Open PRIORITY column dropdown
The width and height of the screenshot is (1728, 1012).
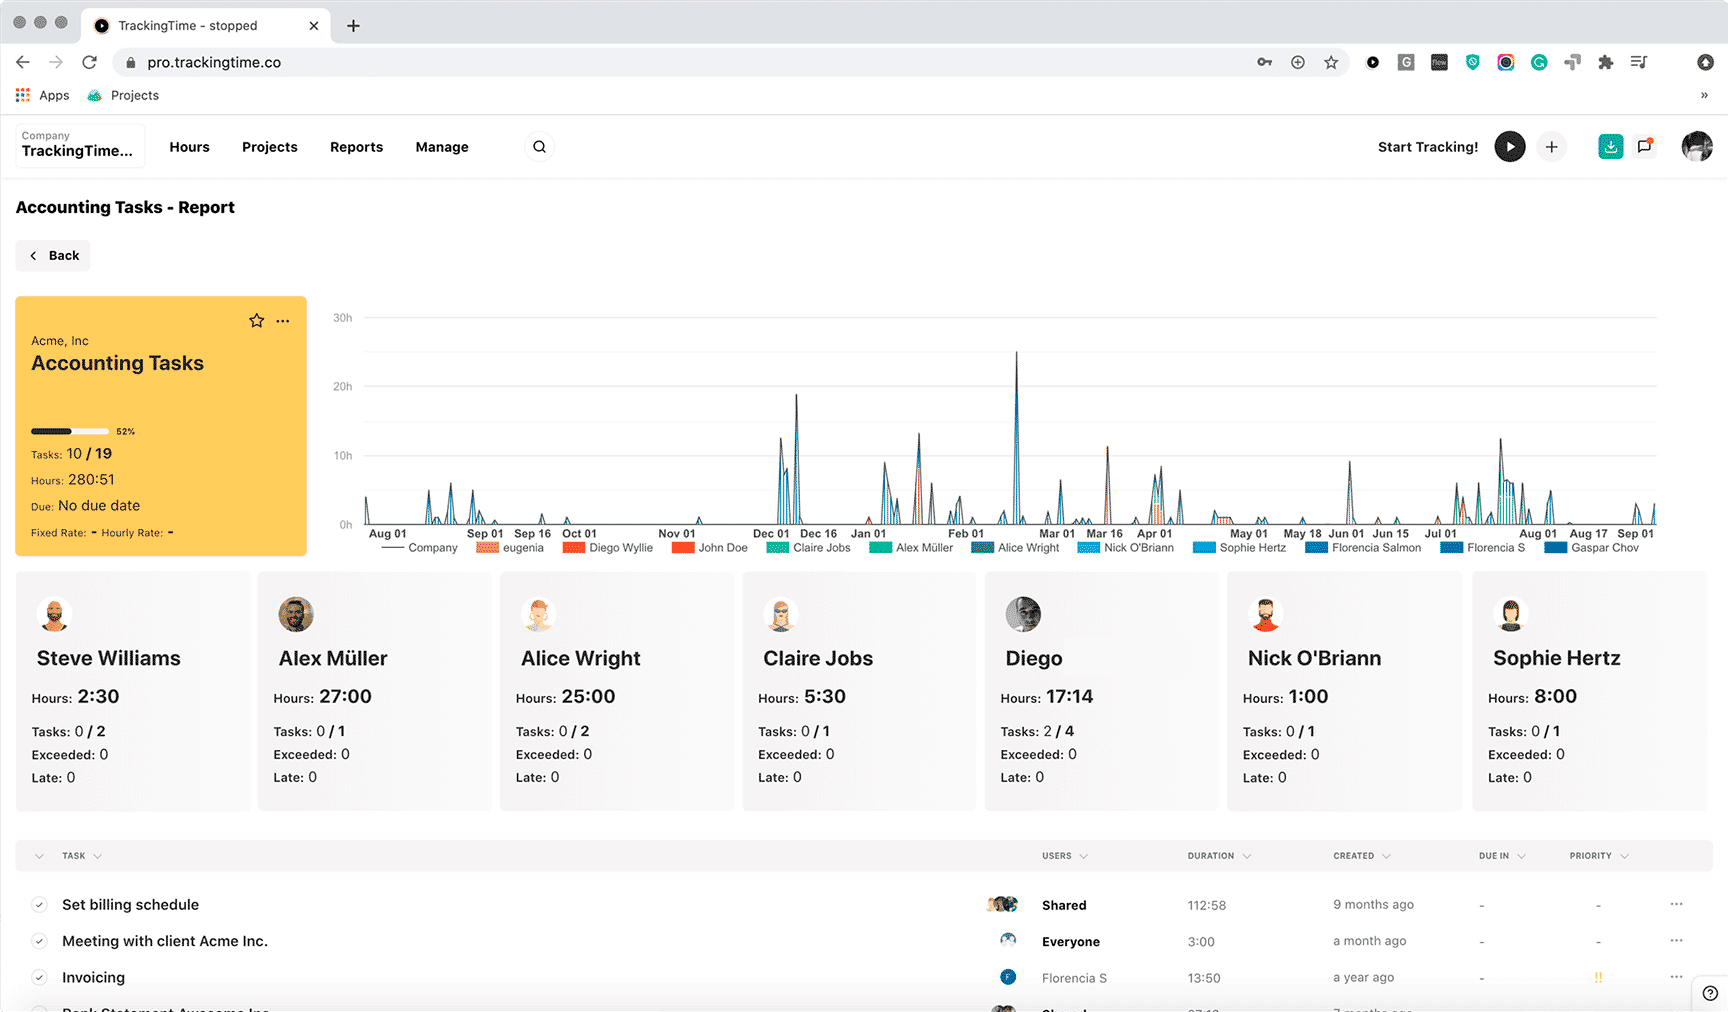(x=1624, y=856)
